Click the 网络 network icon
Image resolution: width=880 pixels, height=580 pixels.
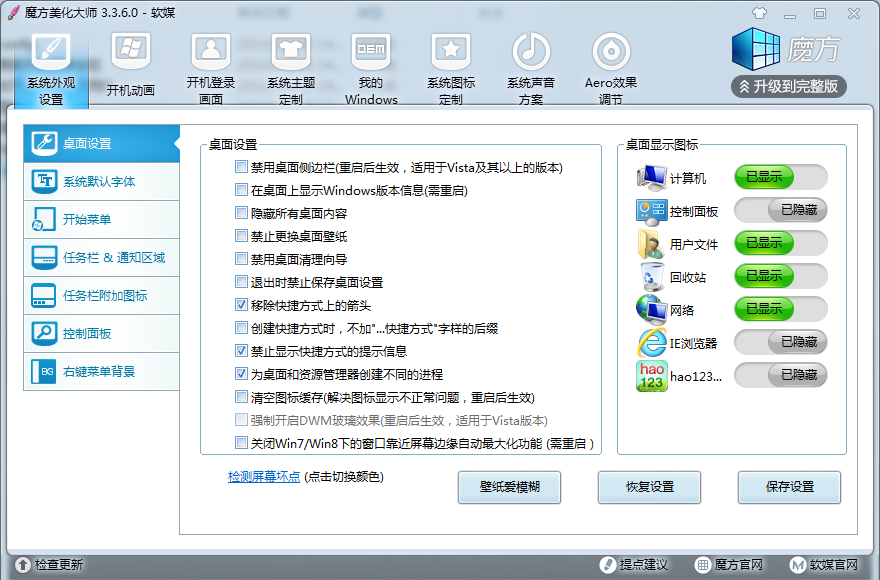[x=651, y=309]
